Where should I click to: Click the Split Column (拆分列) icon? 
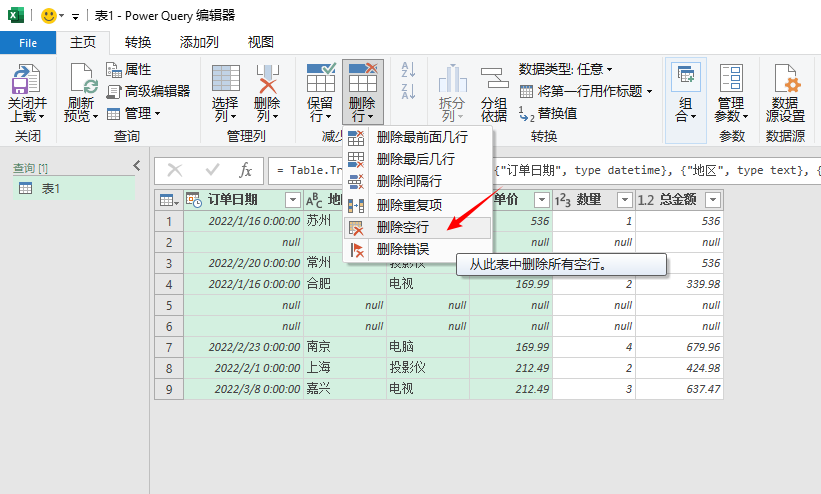pos(453,79)
